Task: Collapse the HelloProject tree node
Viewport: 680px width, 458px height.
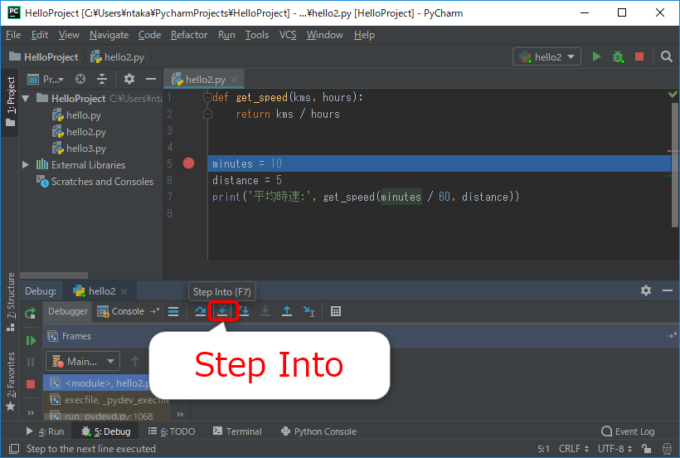Action: click(26, 98)
